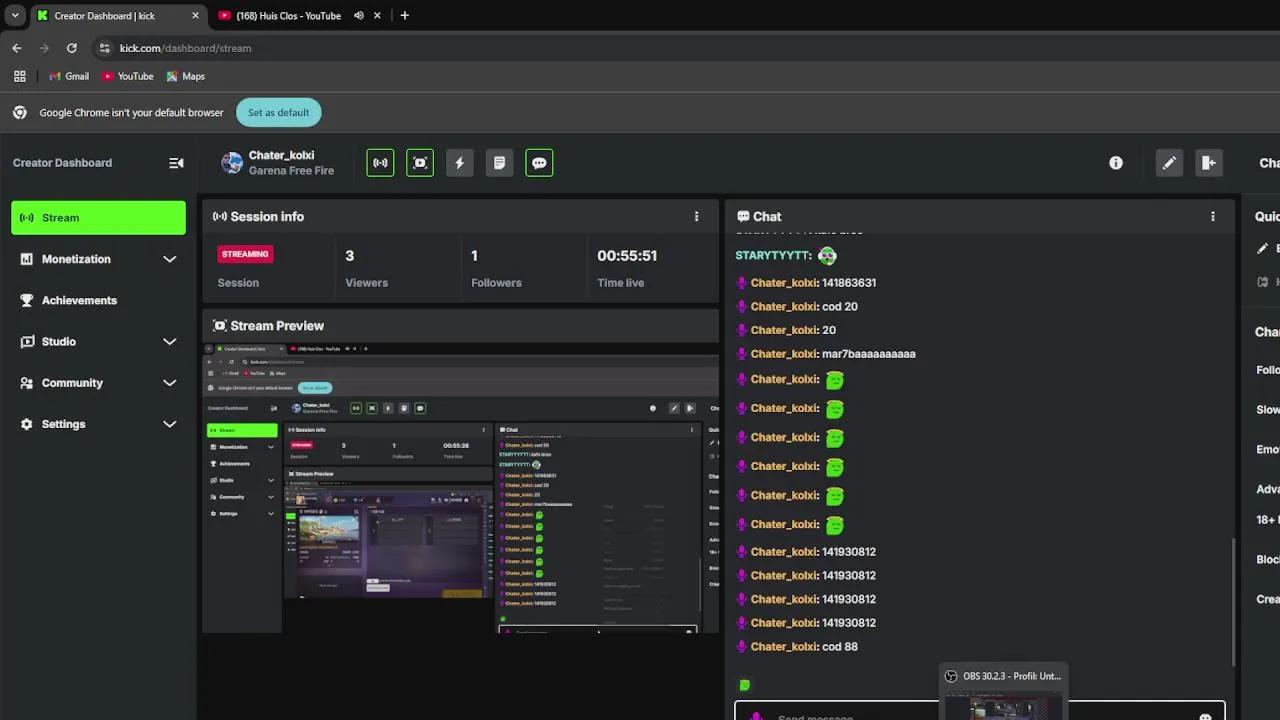Toggle the Chat panel toolbar icon

tap(539, 163)
